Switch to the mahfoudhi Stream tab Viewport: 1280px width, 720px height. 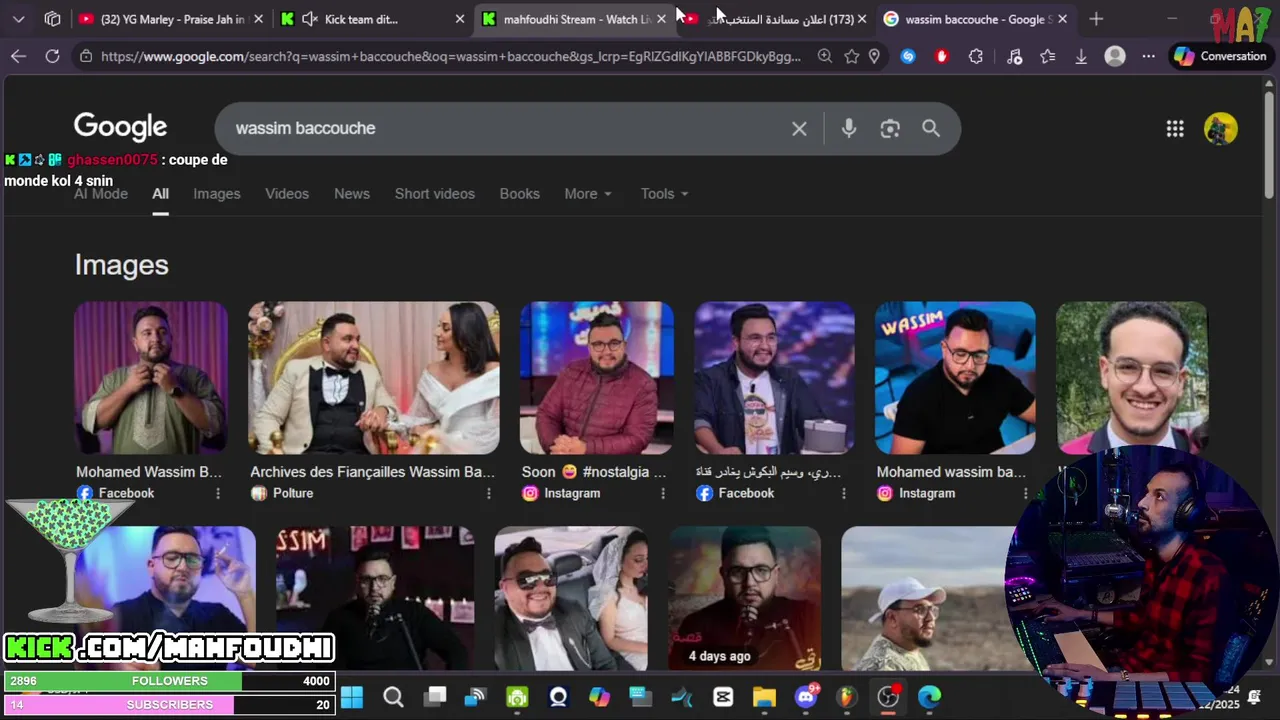[572, 19]
